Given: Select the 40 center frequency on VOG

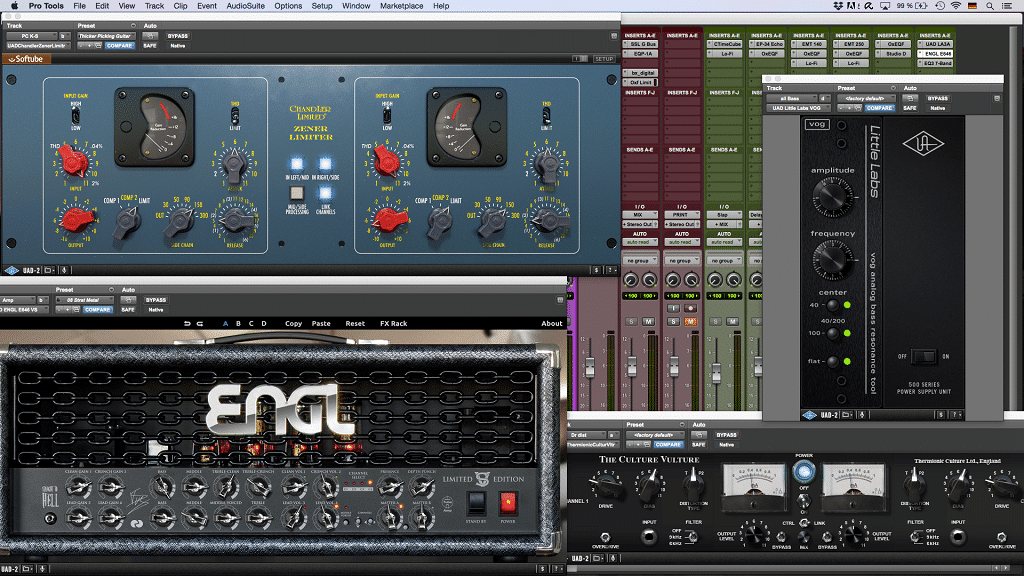Looking at the screenshot, I should point(833,305).
